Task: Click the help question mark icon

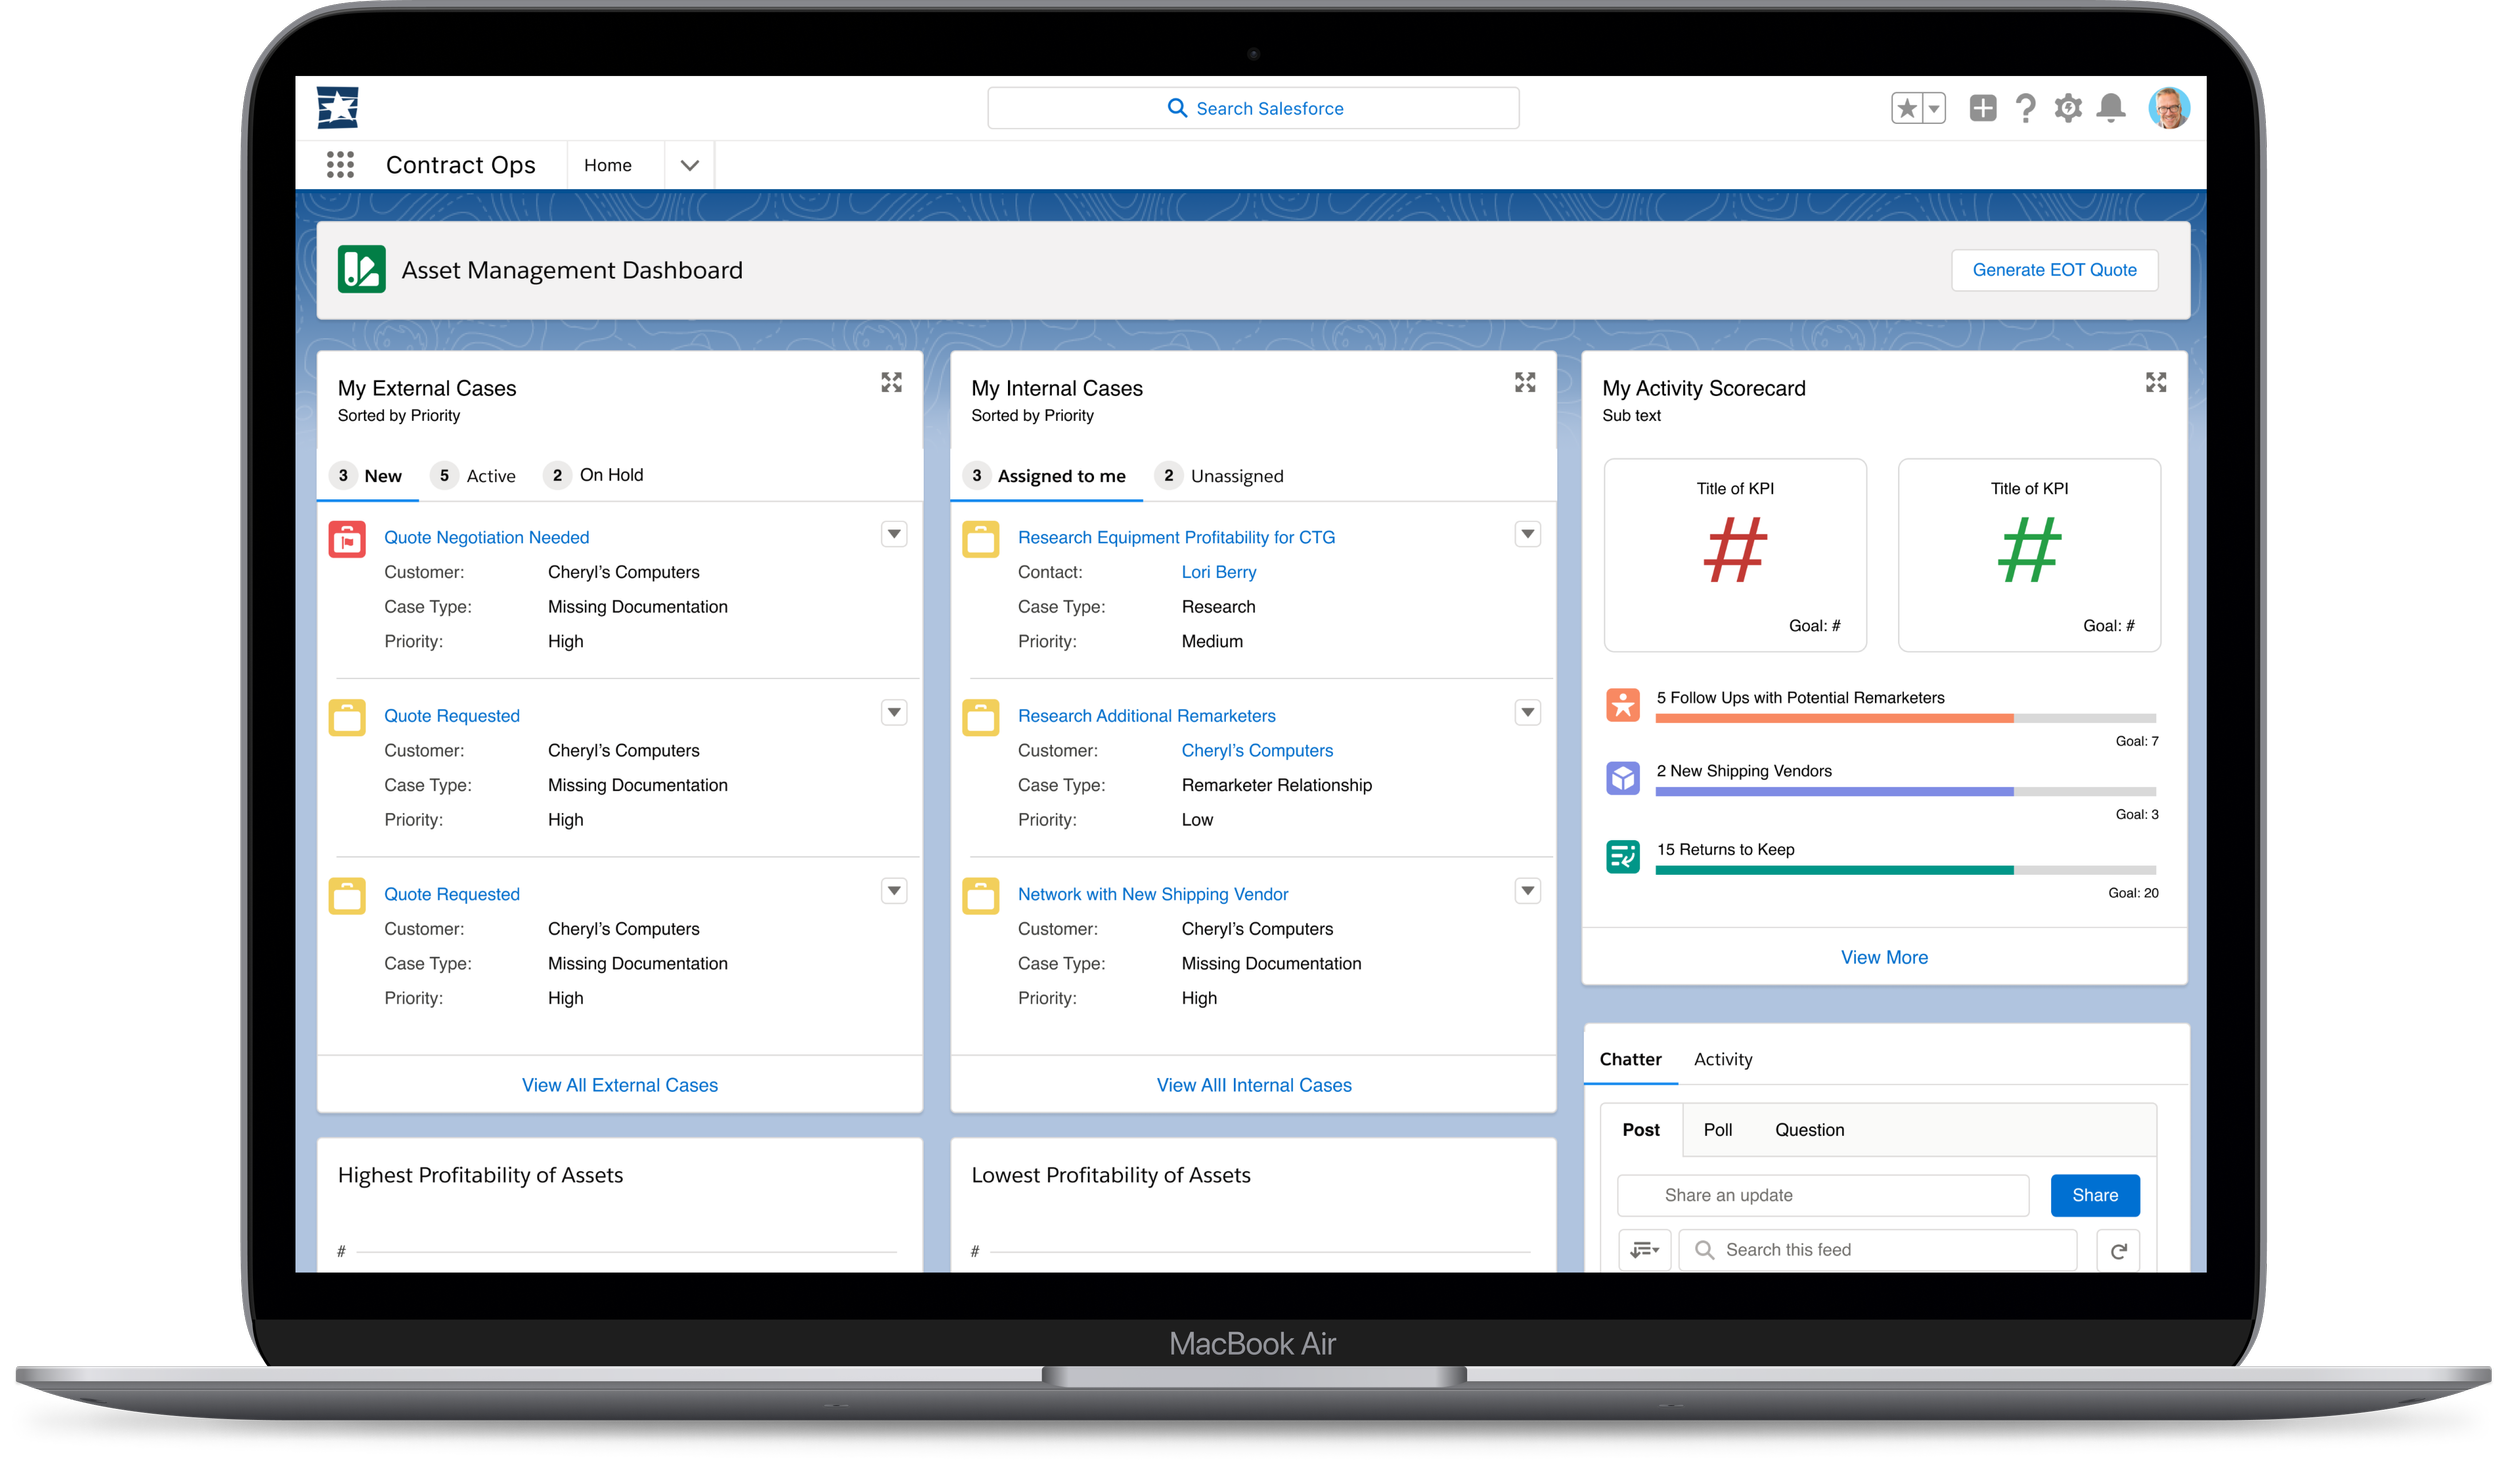Action: (2025, 108)
